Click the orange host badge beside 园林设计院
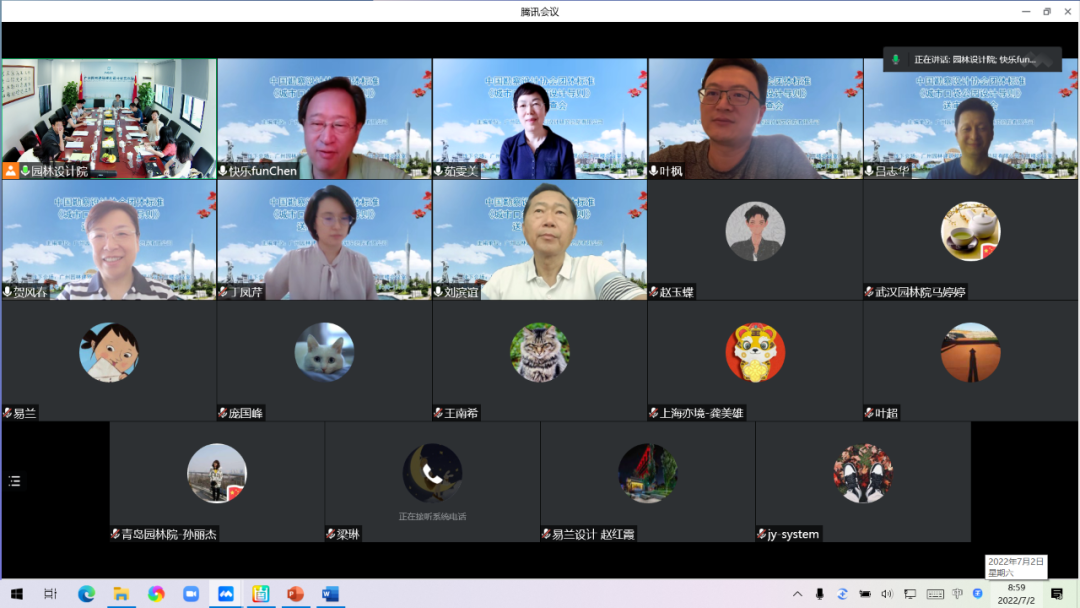Image resolution: width=1080 pixels, height=608 pixels. tap(10, 171)
